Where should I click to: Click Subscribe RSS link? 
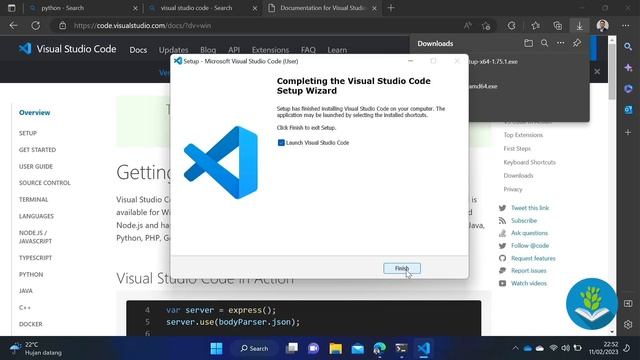pyautogui.click(x=524, y=220)
